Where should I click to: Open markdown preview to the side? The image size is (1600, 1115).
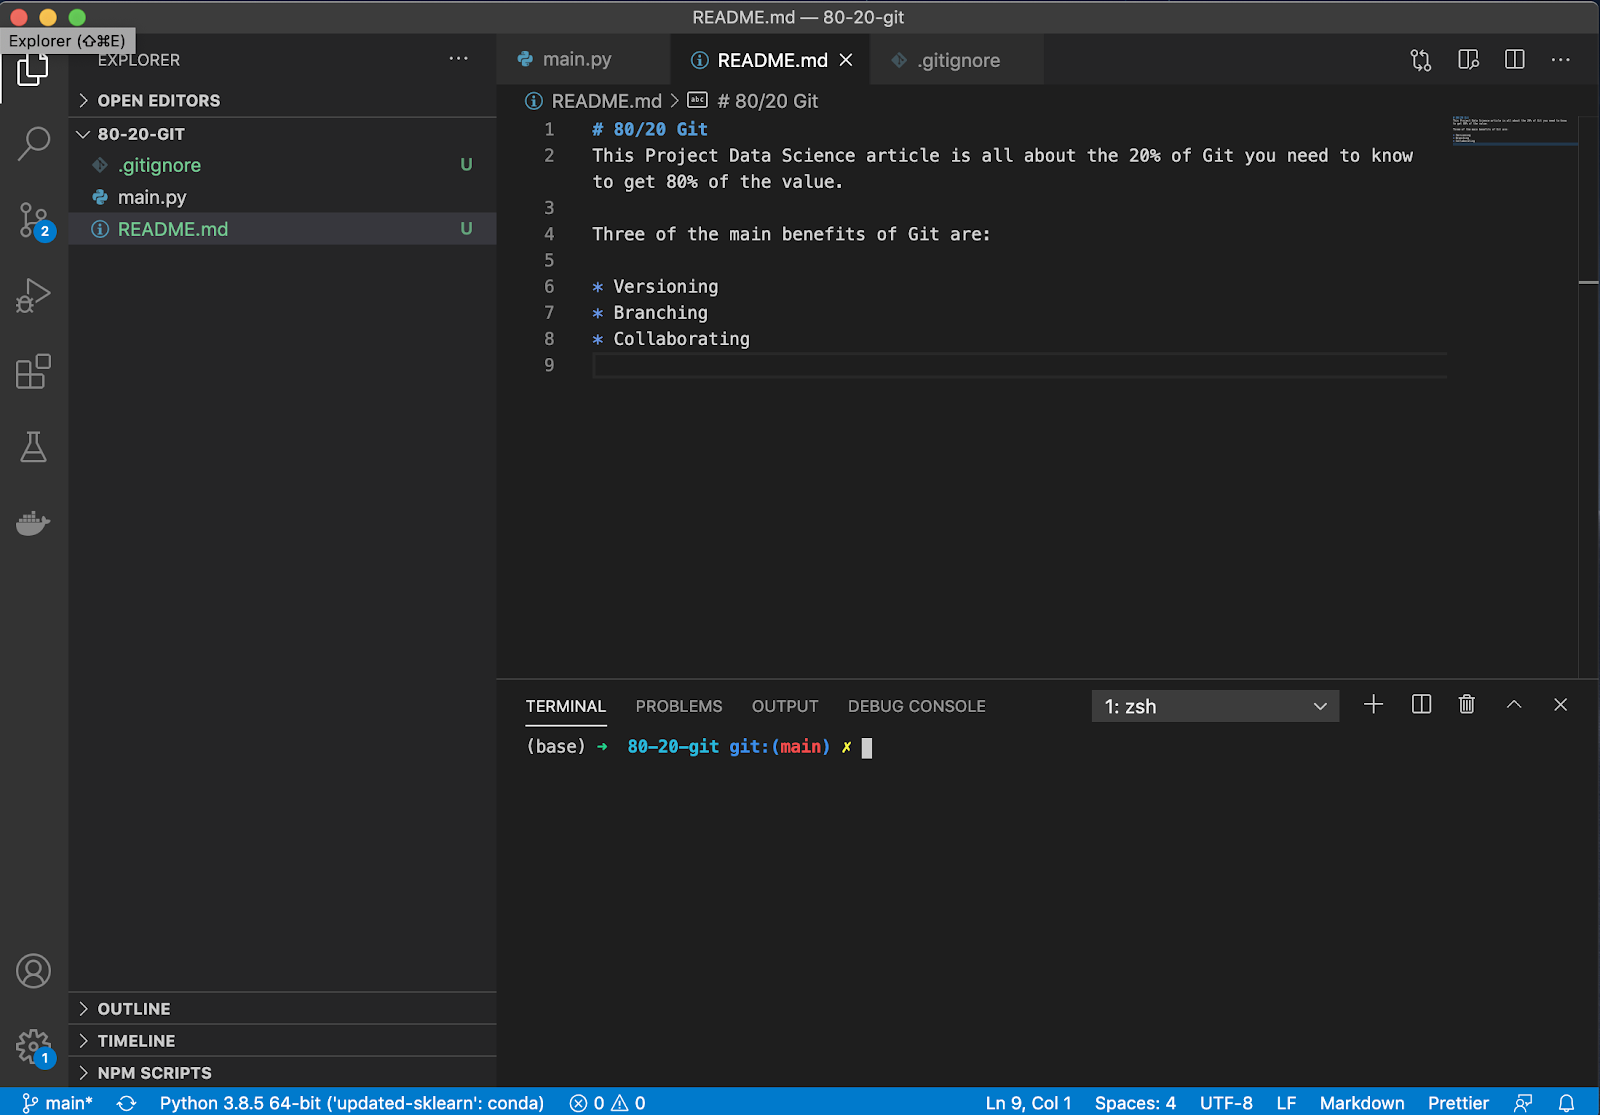click(x=1468, y=60)
